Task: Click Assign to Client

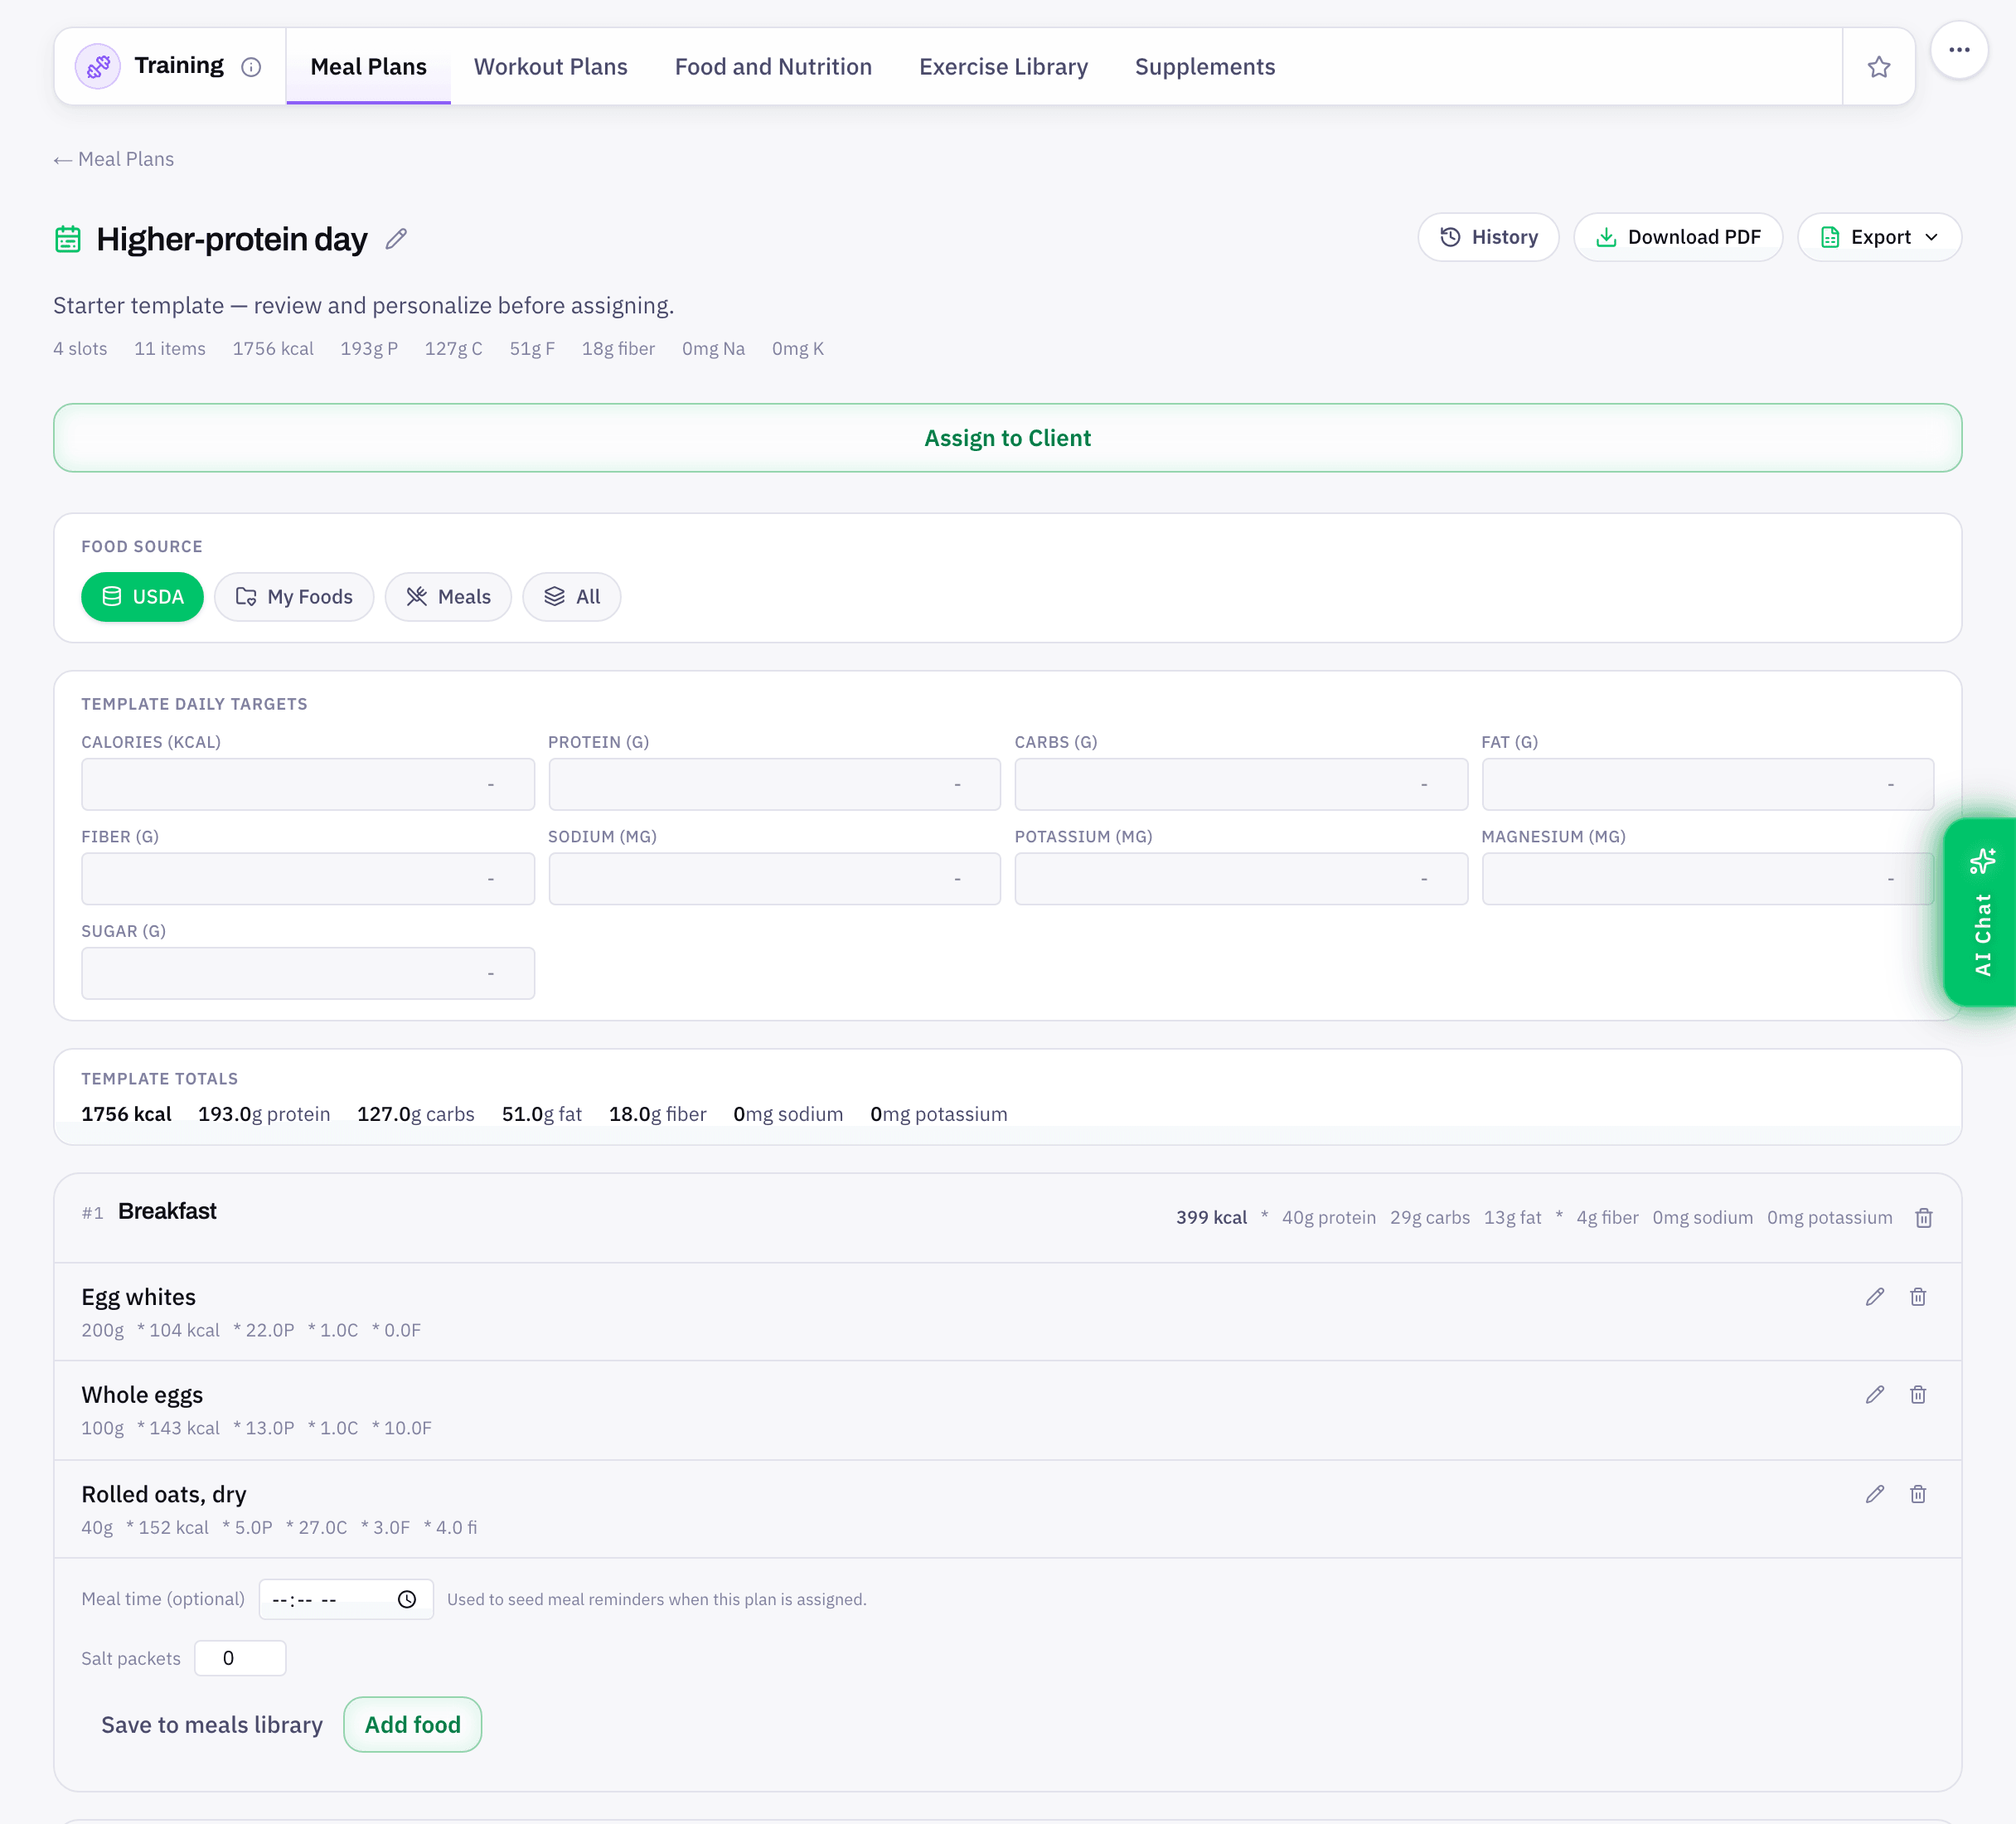Action: (1008, 438)
